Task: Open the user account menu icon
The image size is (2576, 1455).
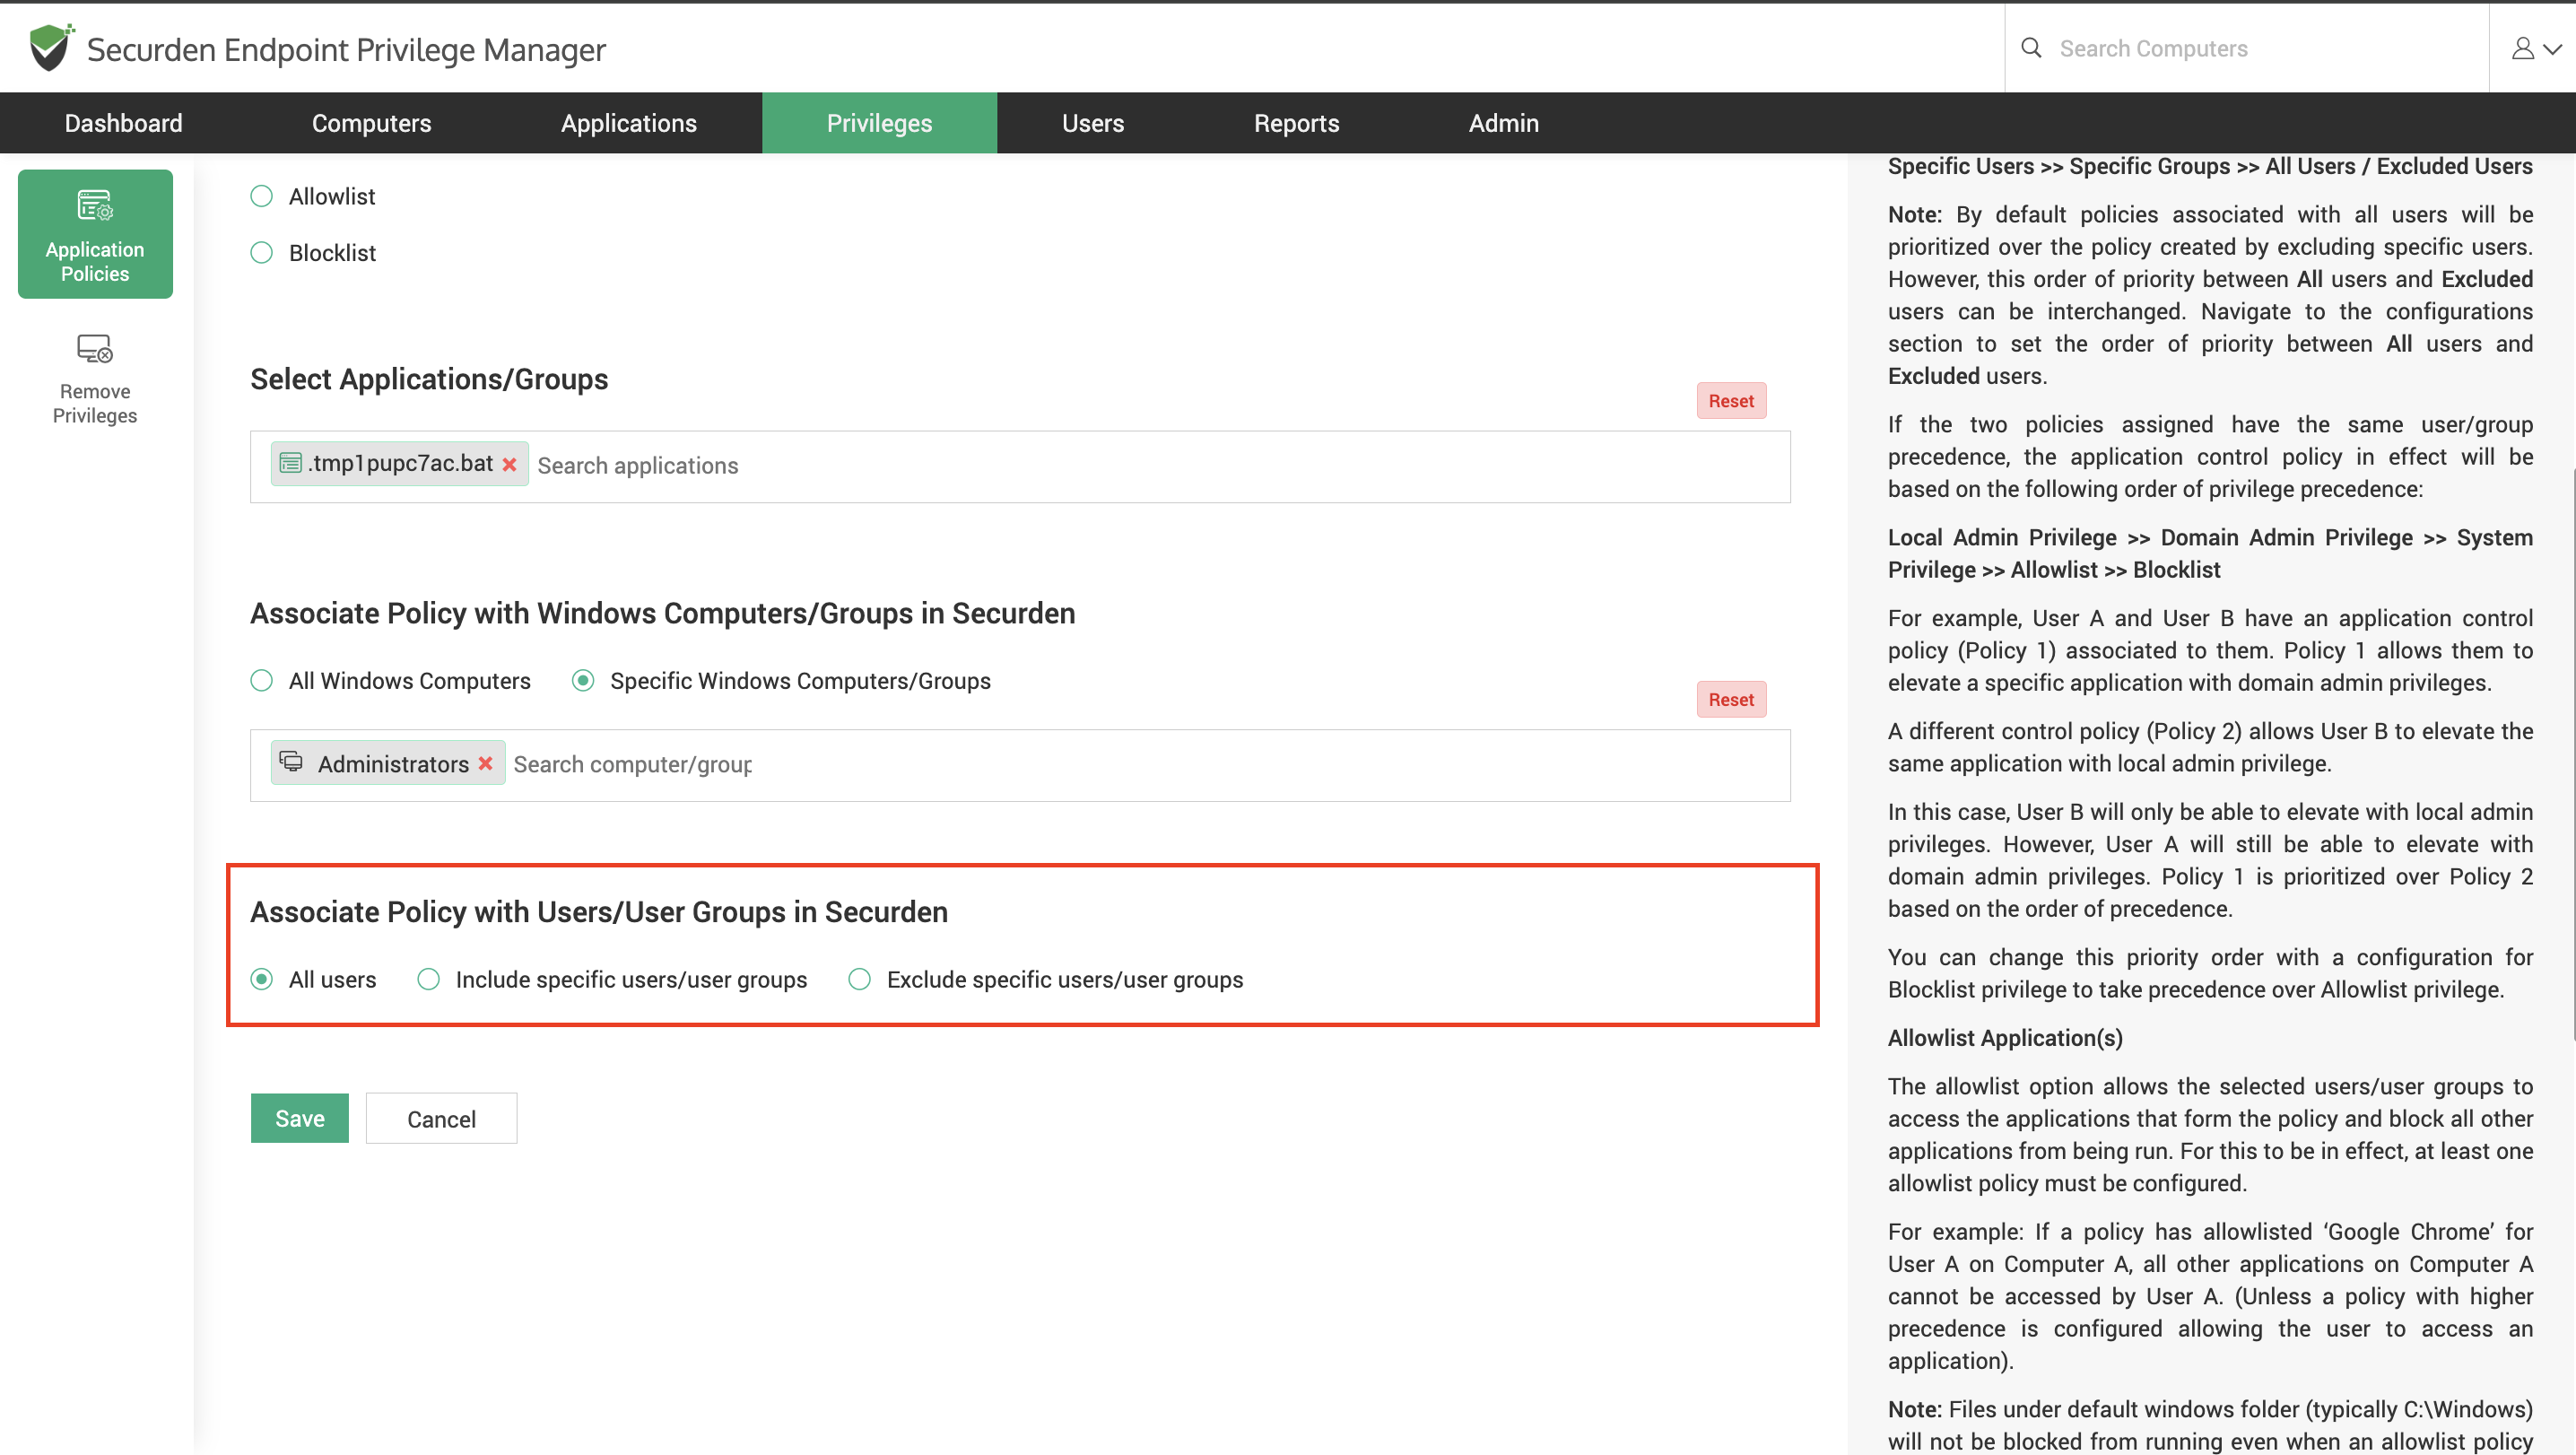Action: (2535, 48)
